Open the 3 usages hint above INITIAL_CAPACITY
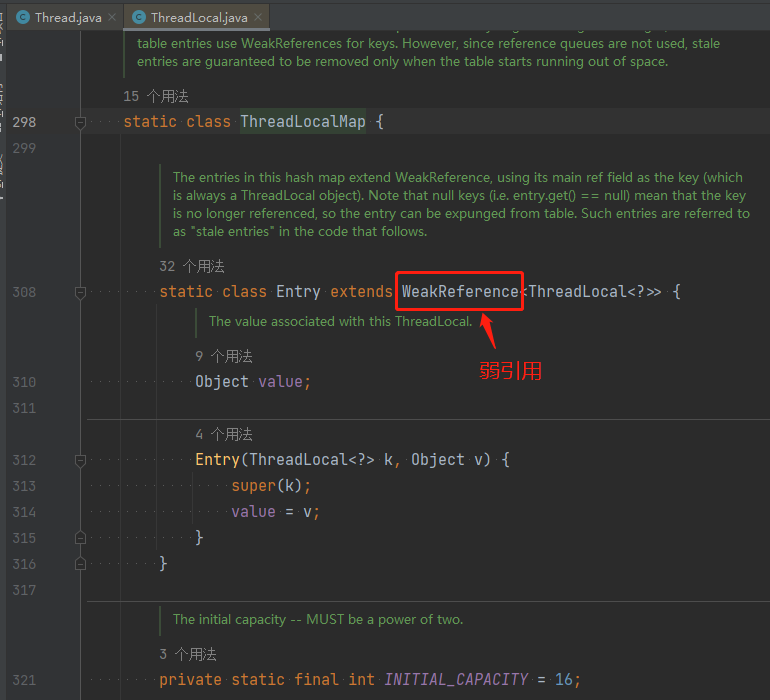 (x=188, y=654)
